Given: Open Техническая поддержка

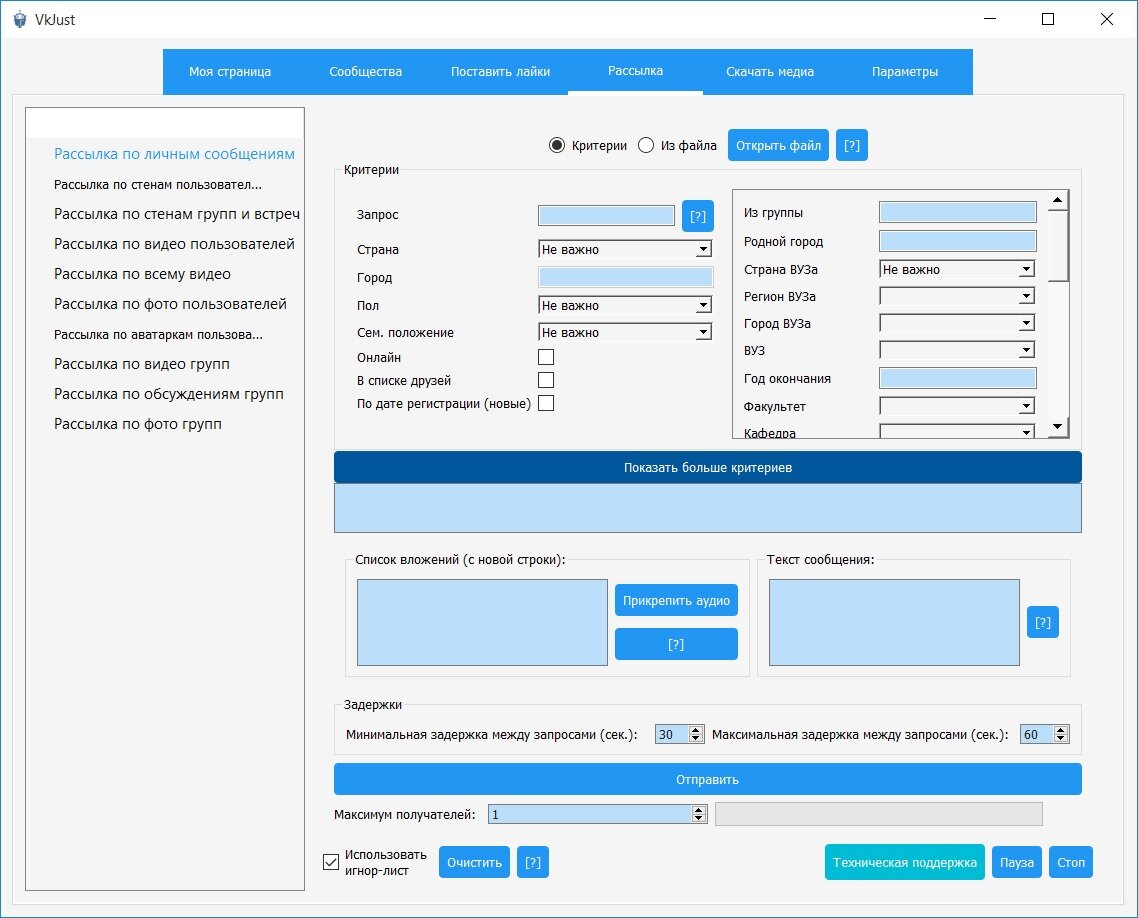Looking at the screenshot, I should [x=904, y=862].
